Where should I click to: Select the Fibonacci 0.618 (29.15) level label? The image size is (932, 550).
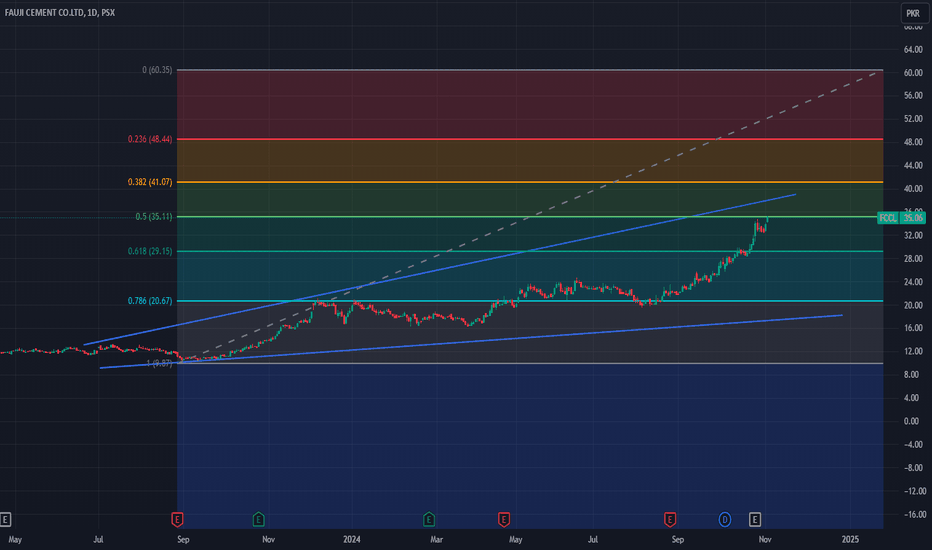click(150, 252)
